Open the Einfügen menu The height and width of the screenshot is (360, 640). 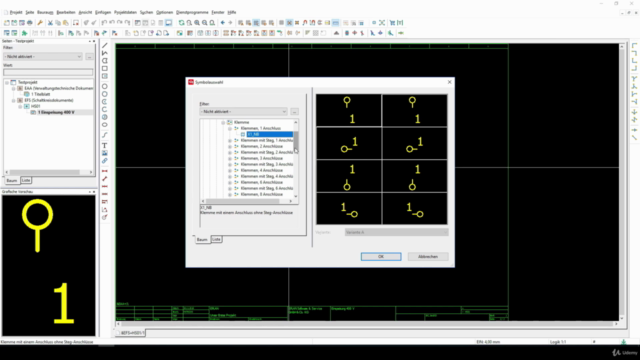[x=103, y=12]
